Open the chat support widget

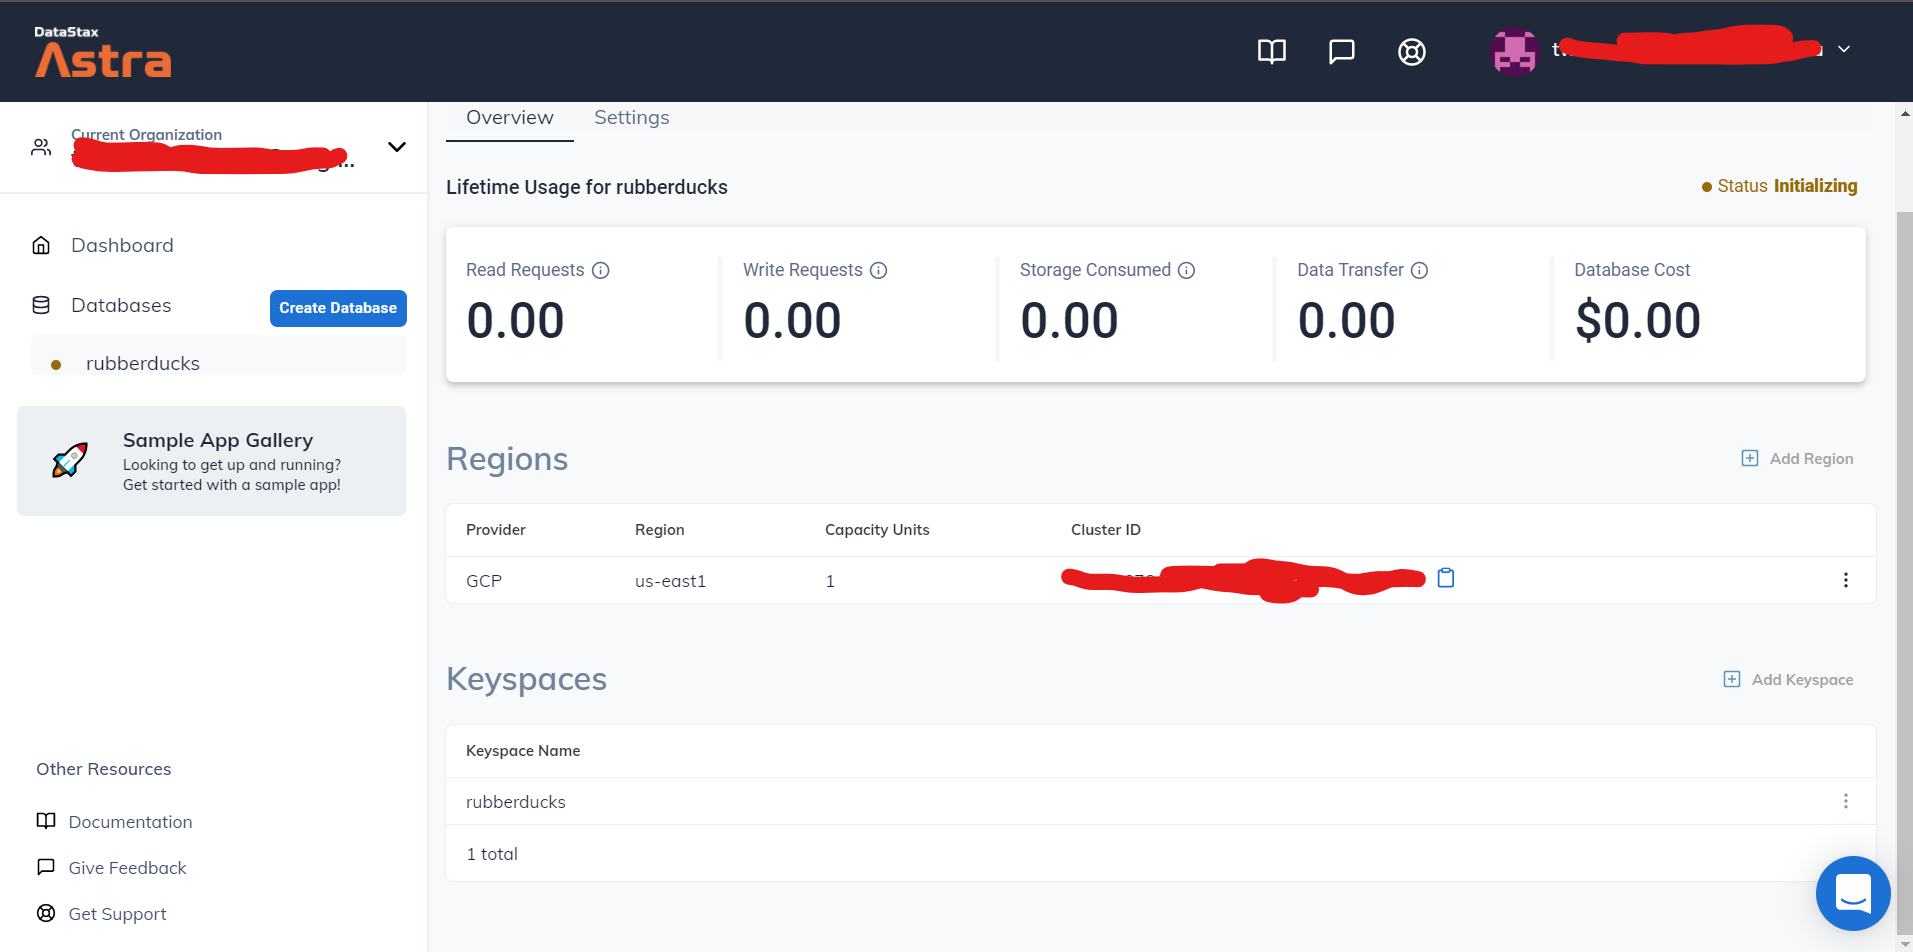(1853, 893)
